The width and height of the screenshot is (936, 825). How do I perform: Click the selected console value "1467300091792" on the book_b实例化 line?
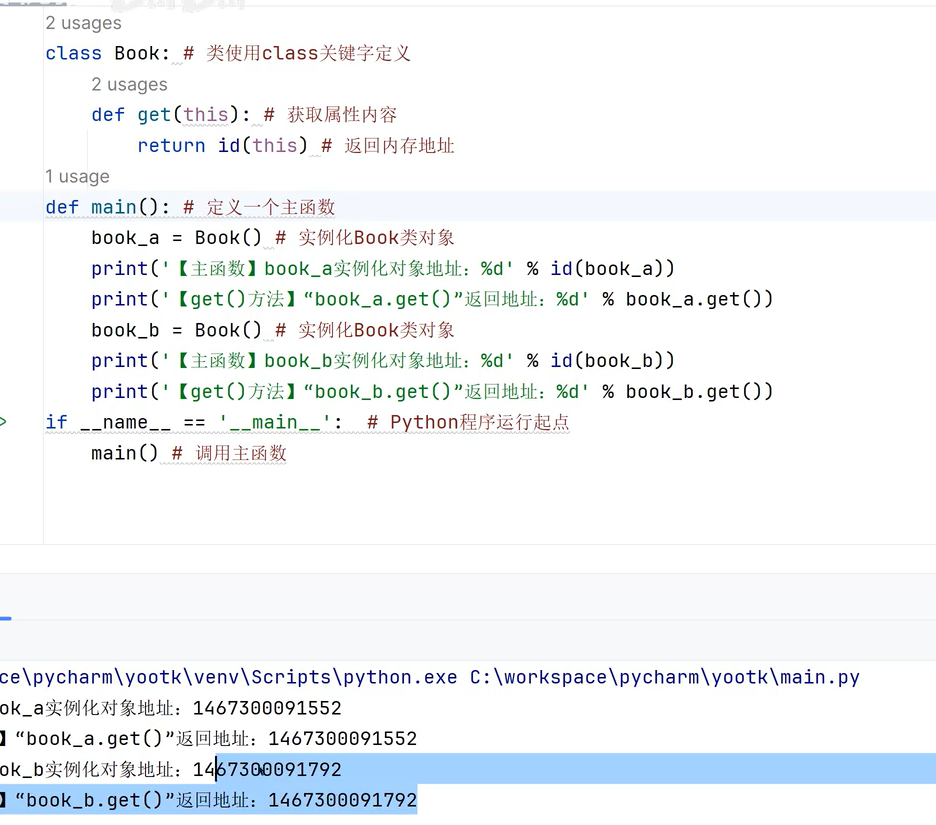pyautogui.click(x=267, y=769)
